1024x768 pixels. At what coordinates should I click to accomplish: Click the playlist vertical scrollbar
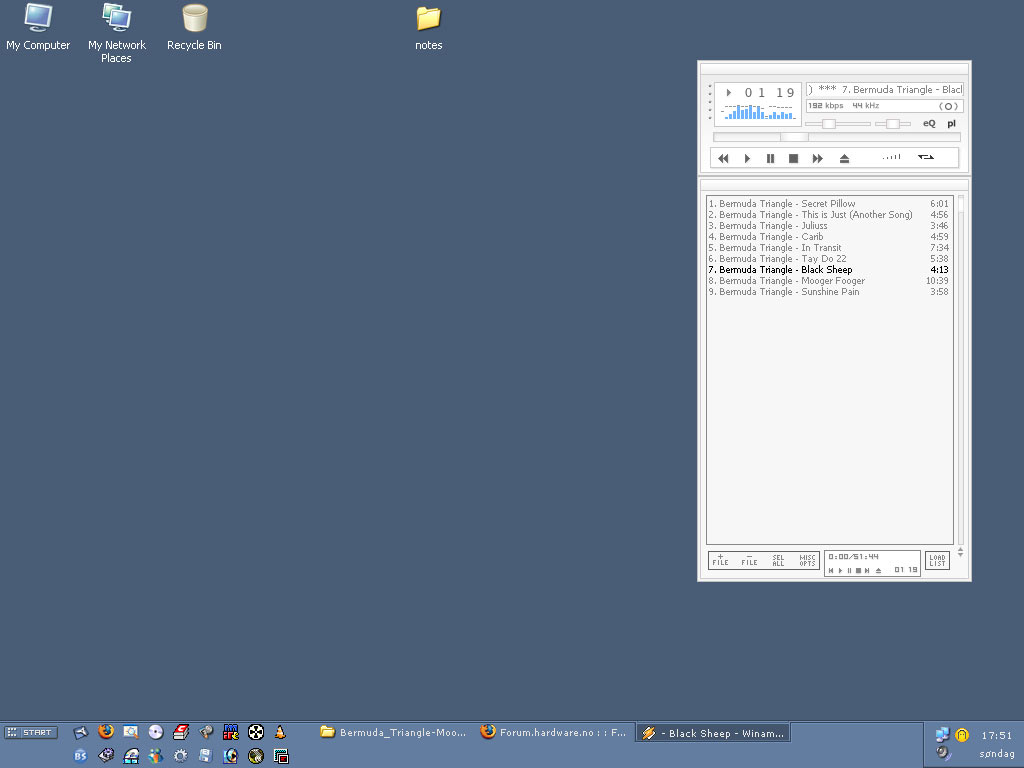(x=961, y=369)
